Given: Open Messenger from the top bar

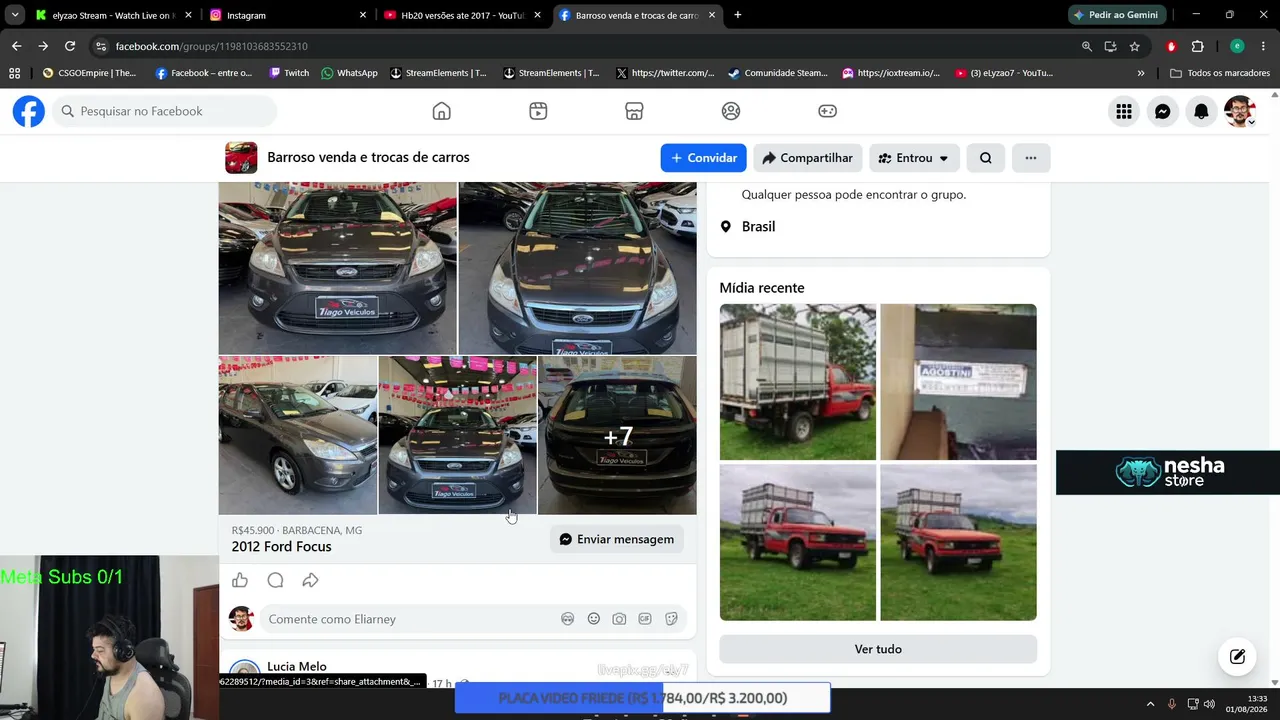Looking at the screenshot, I should (x=1163, y=112).
